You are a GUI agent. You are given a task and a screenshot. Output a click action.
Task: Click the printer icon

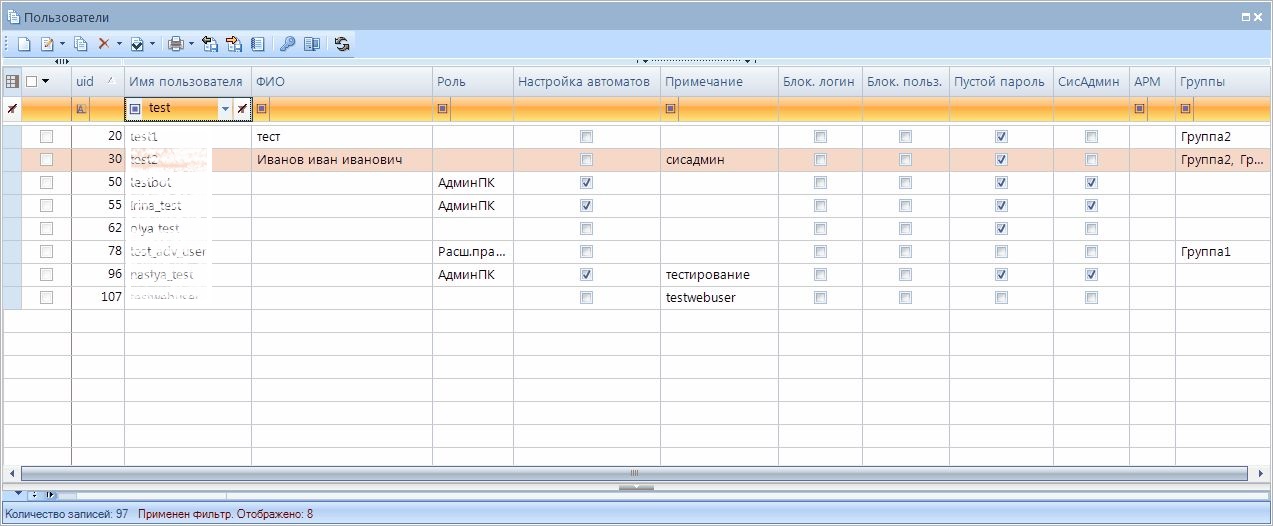point(176,44)
